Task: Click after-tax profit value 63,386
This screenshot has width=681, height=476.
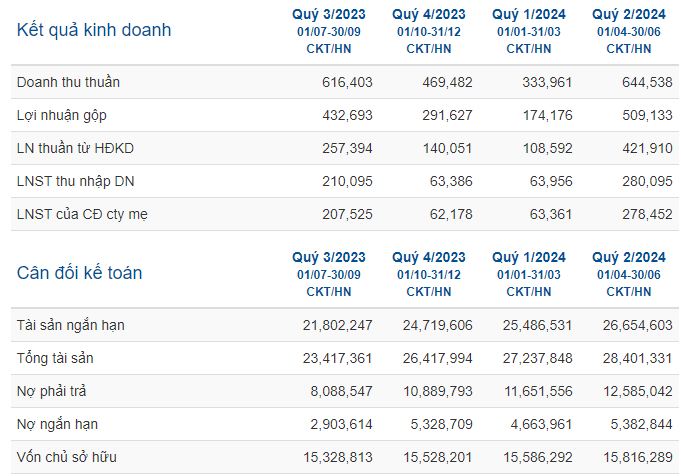Action: click(451, 182)
